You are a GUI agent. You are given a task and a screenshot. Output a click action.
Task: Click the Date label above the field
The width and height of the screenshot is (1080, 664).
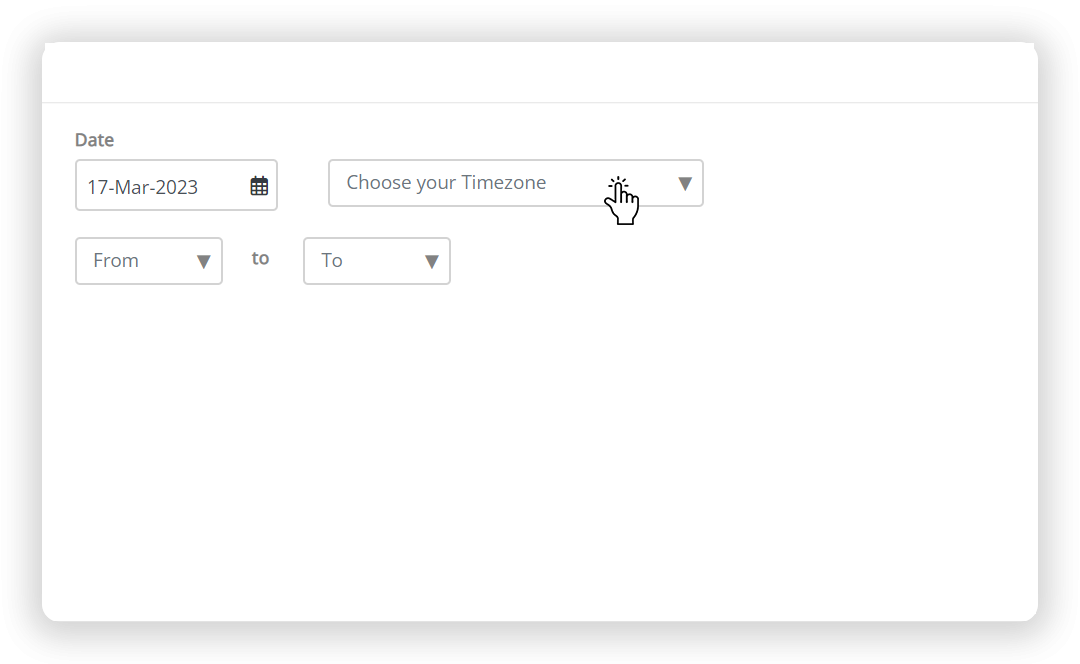coord(94,140)
